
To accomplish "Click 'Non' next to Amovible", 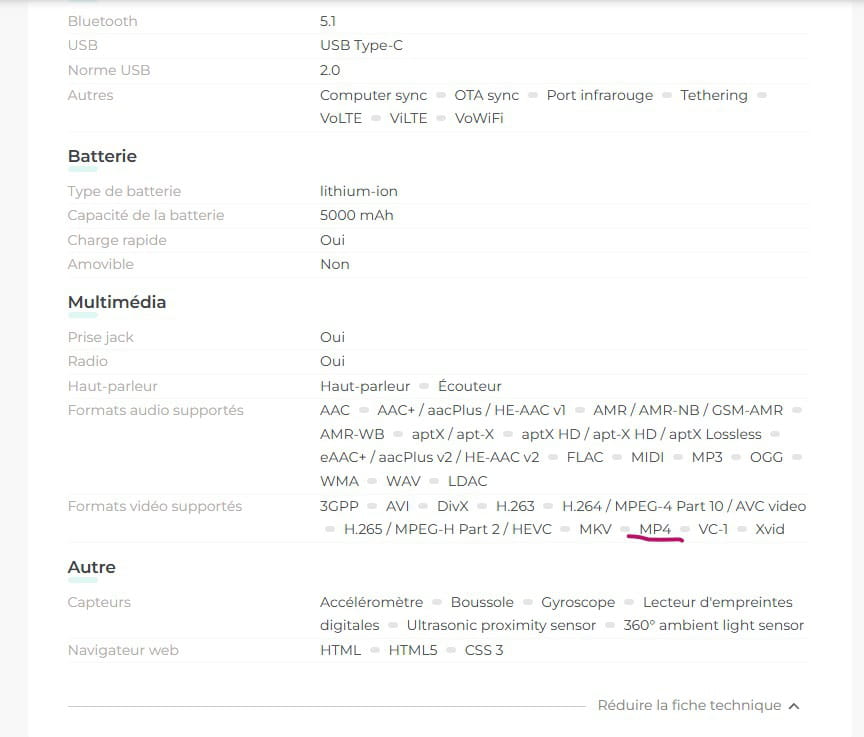I will (334, 264).
